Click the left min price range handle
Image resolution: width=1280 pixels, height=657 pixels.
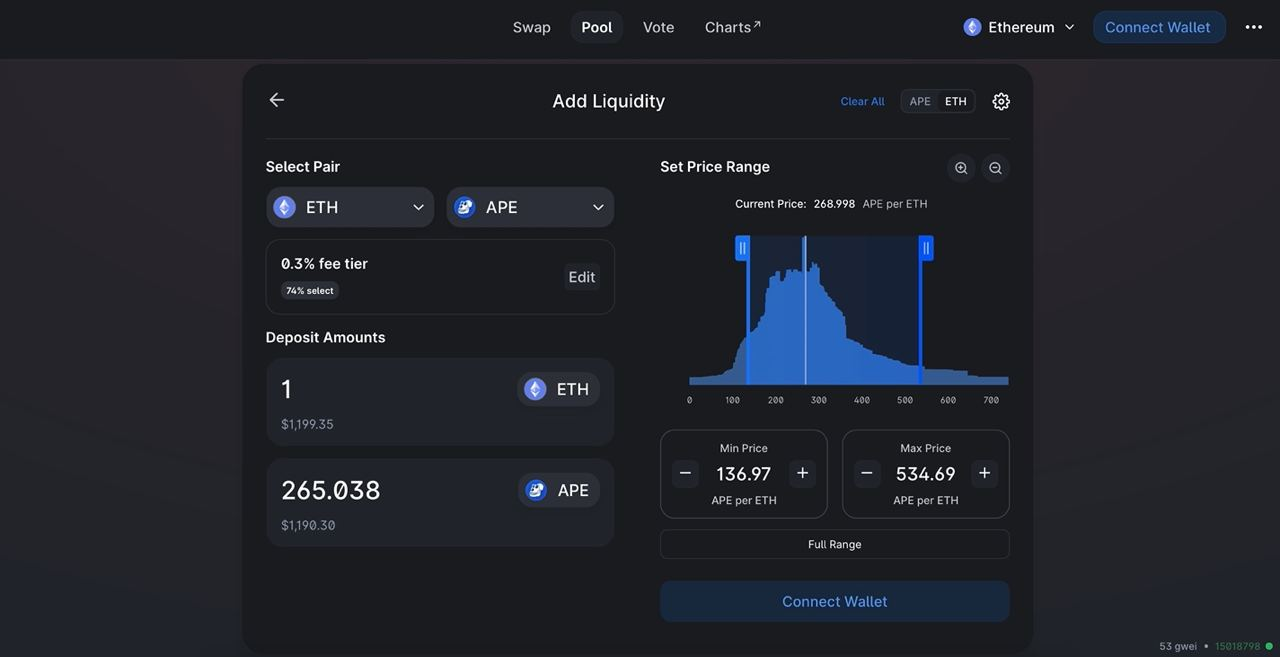(743, 248)
